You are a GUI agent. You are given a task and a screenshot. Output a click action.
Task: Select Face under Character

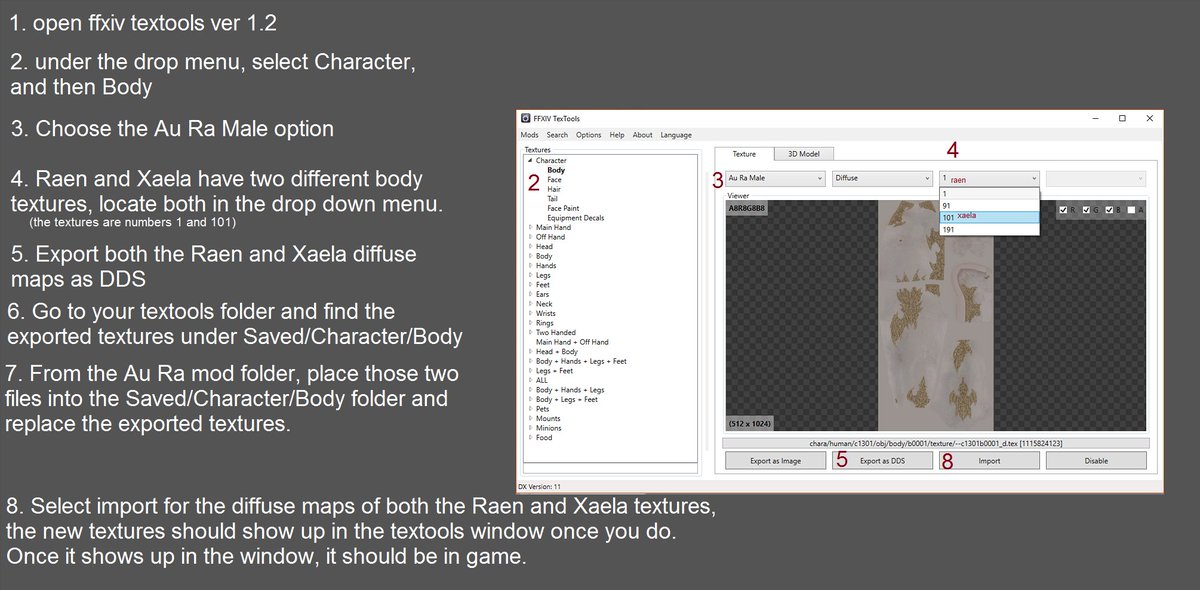click(554, 180)
